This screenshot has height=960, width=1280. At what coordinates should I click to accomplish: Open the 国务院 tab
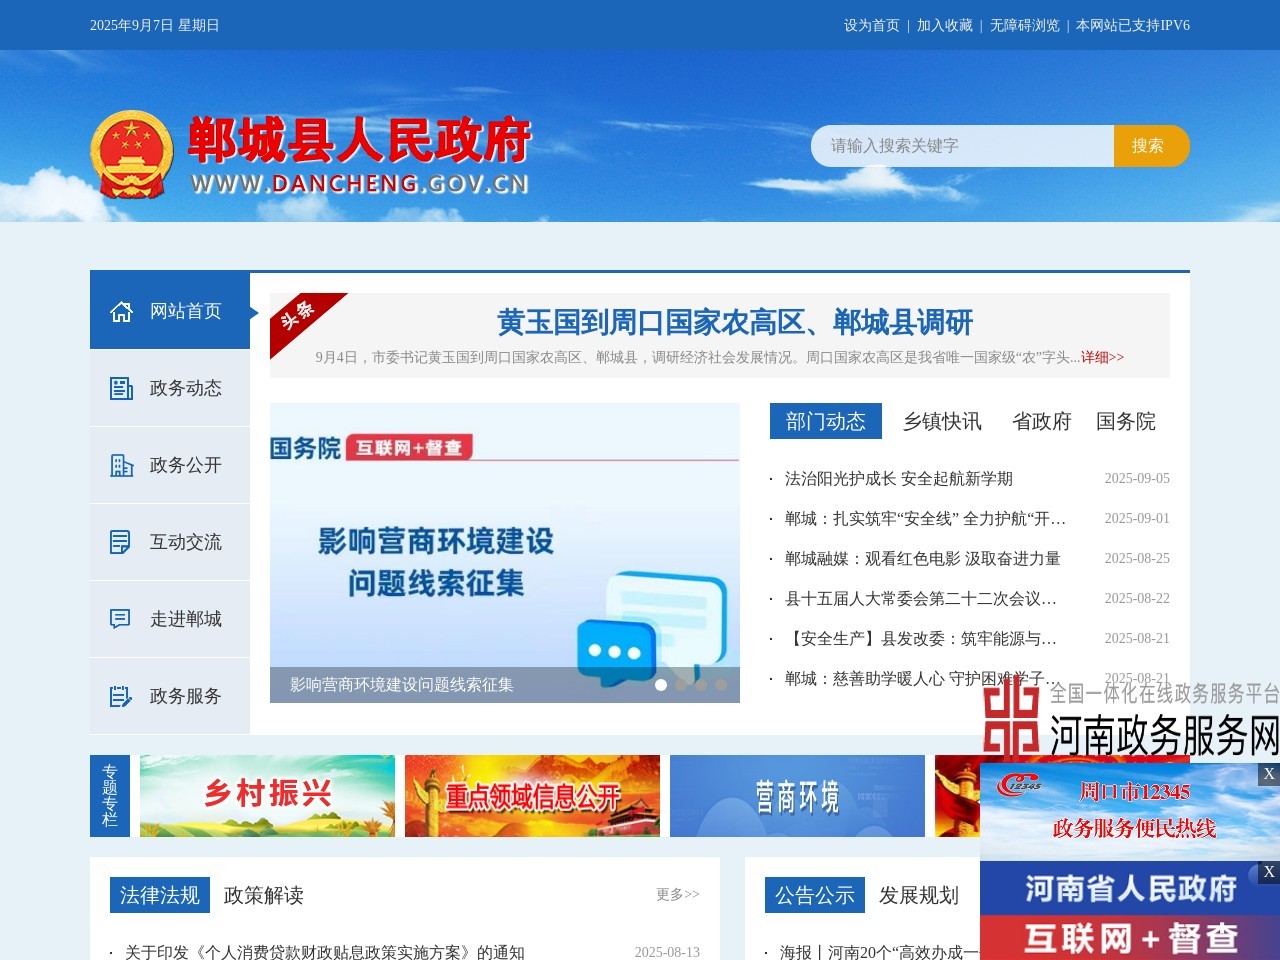[1124, 422]
